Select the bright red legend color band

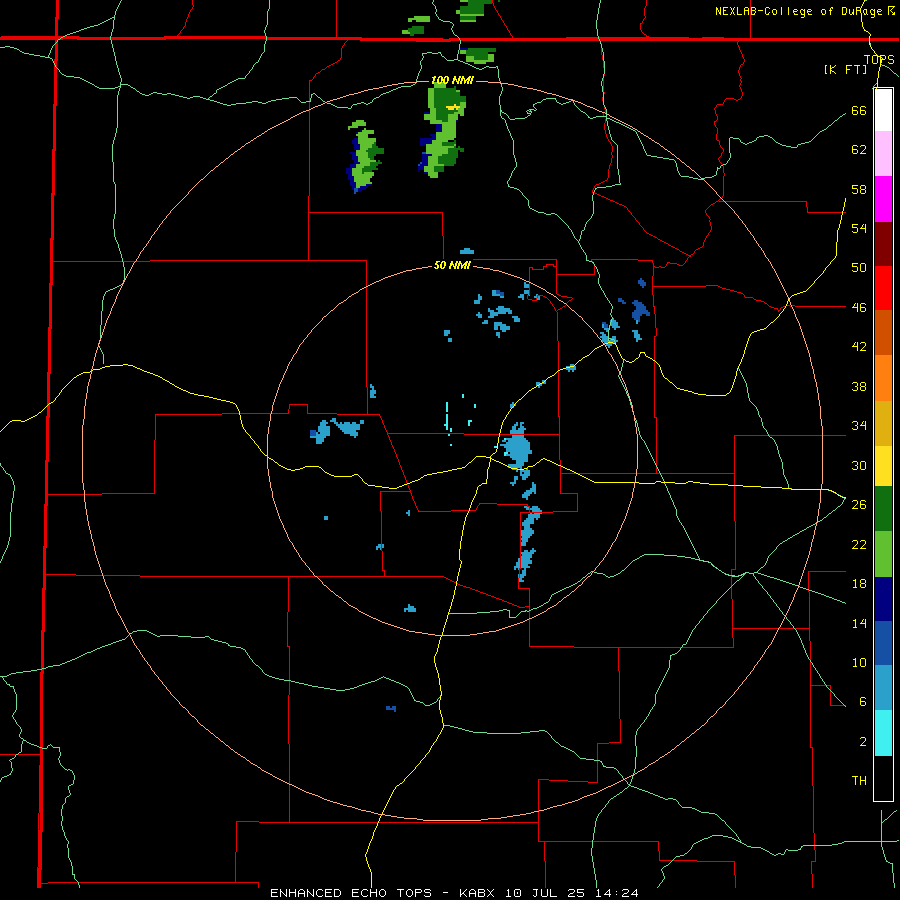tap(883, 288)
